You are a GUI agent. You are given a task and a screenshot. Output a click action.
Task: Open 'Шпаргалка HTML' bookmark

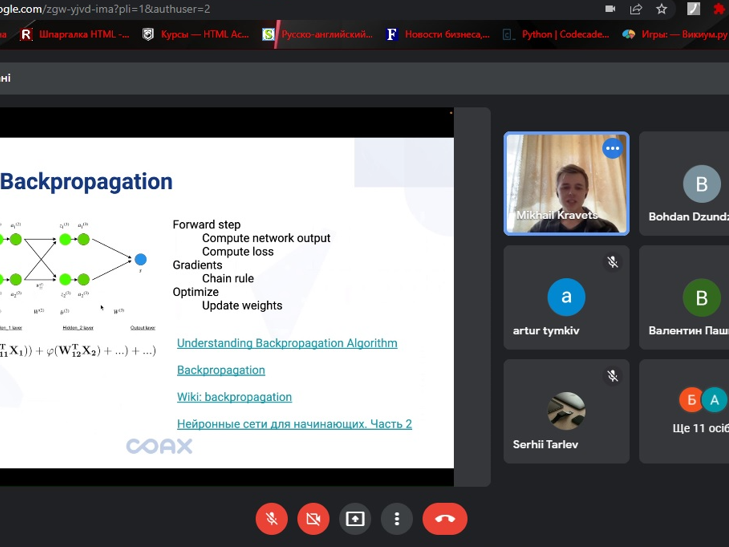pyautogui.click(x=76, y=34)
